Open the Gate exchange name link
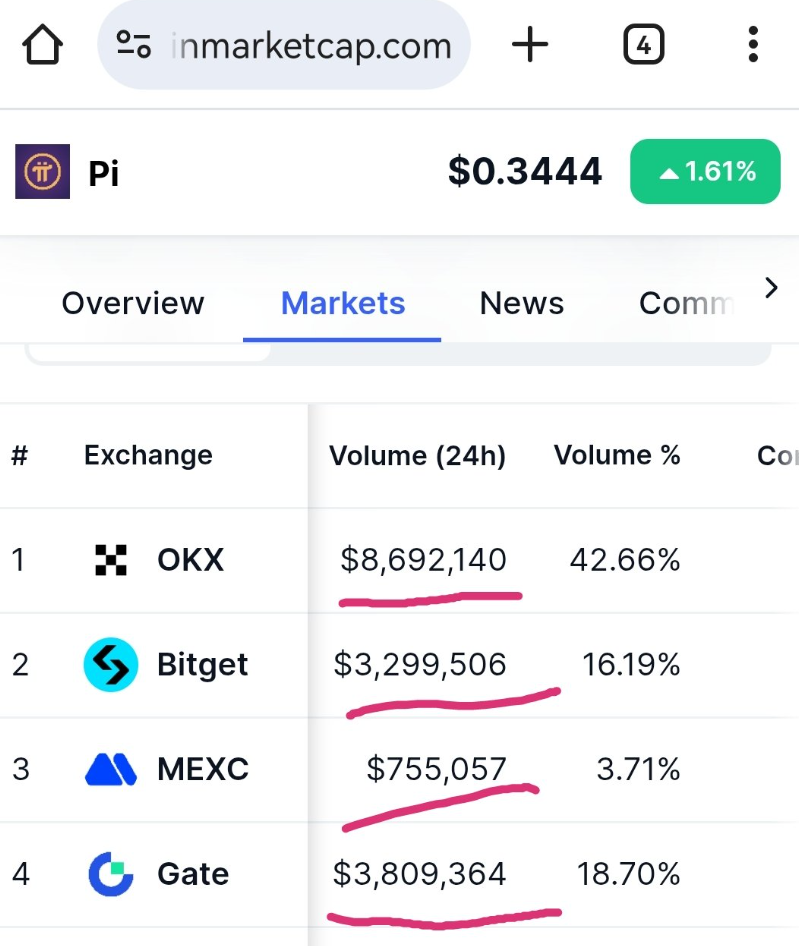 pyautogui.click(x=193, y=874)
